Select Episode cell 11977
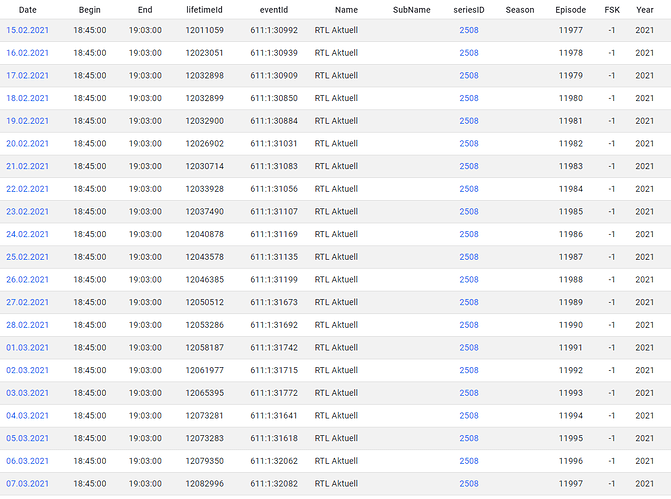 coord(571,30)
